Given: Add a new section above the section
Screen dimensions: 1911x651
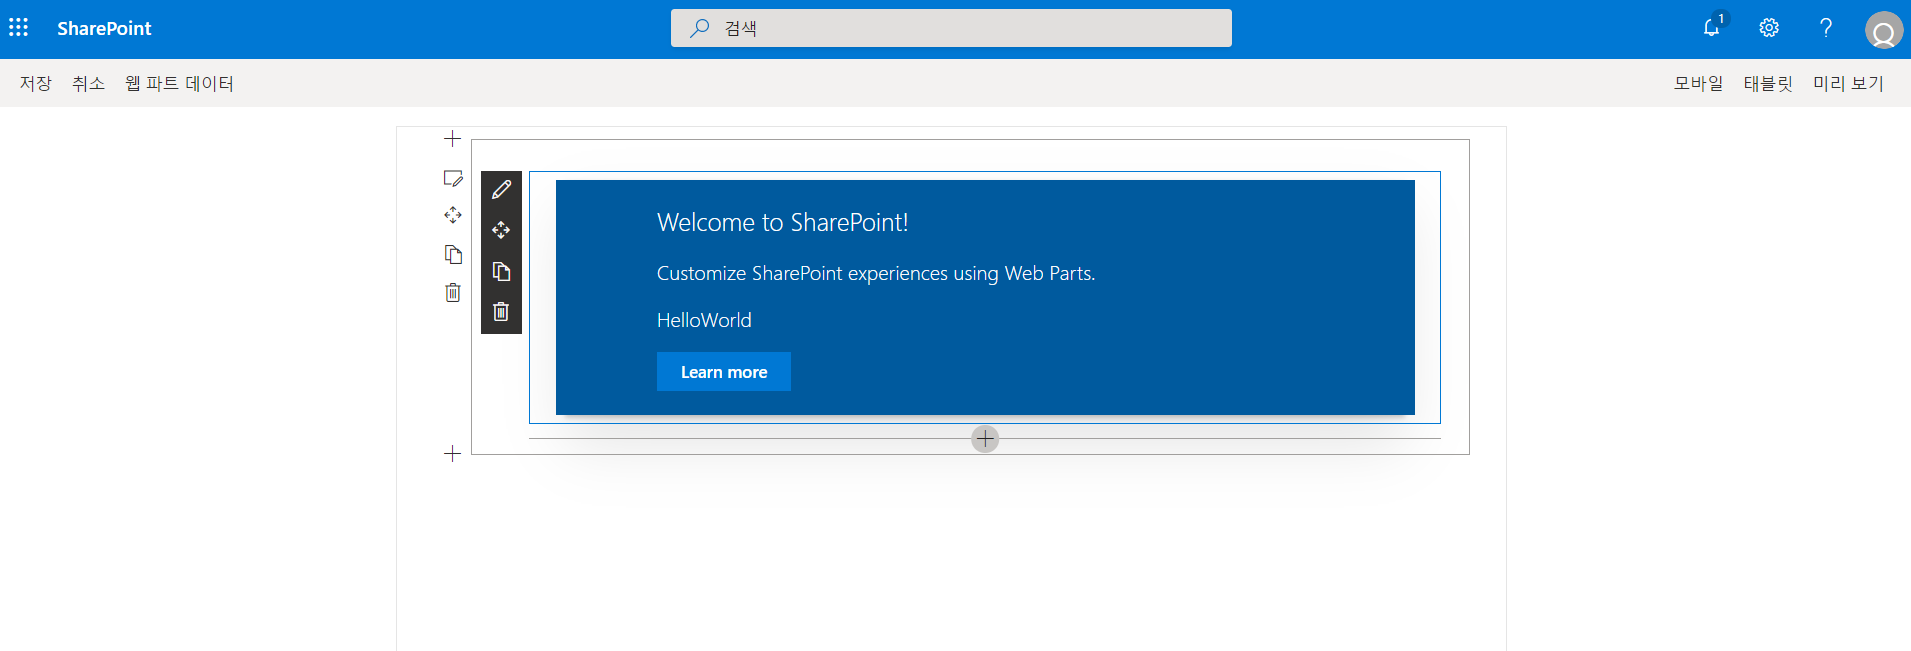Looking at the screenshot, I should pyautogui.click(x=452, y=138).
